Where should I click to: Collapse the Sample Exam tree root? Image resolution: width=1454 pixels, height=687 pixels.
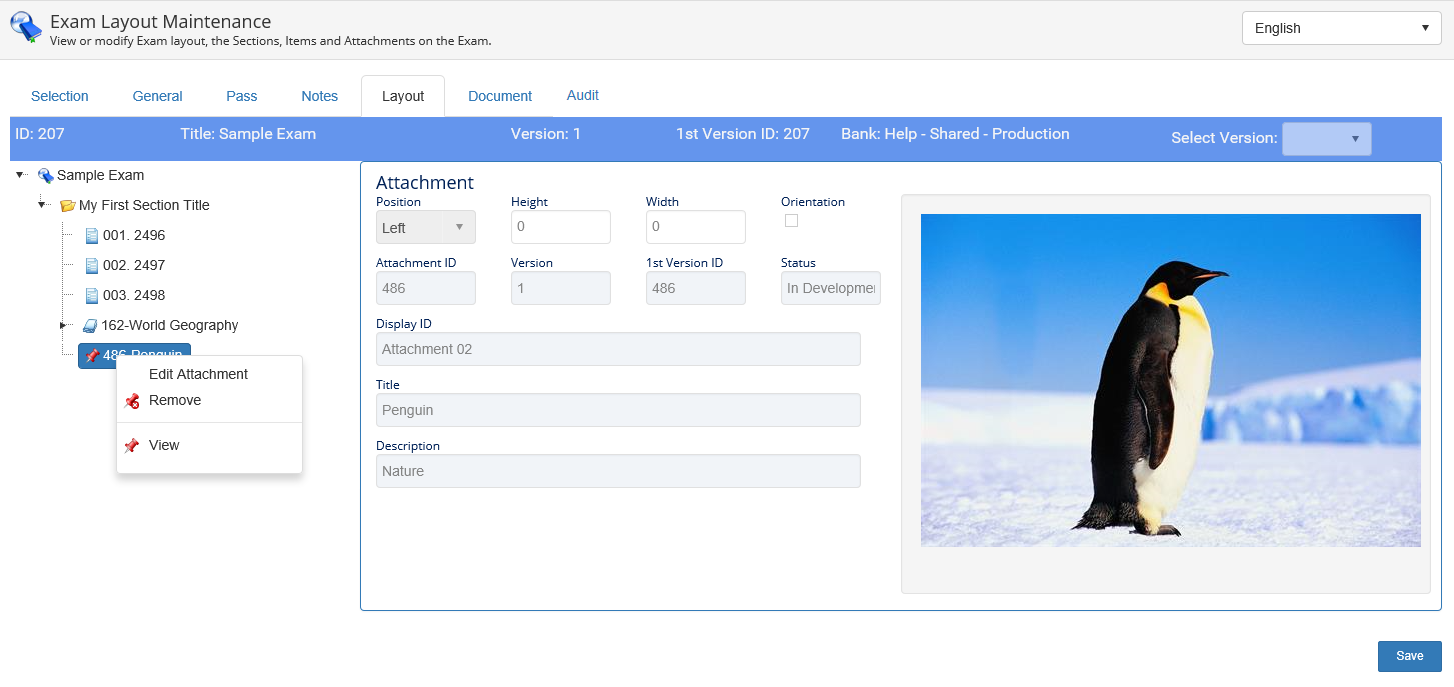(20, 175)
